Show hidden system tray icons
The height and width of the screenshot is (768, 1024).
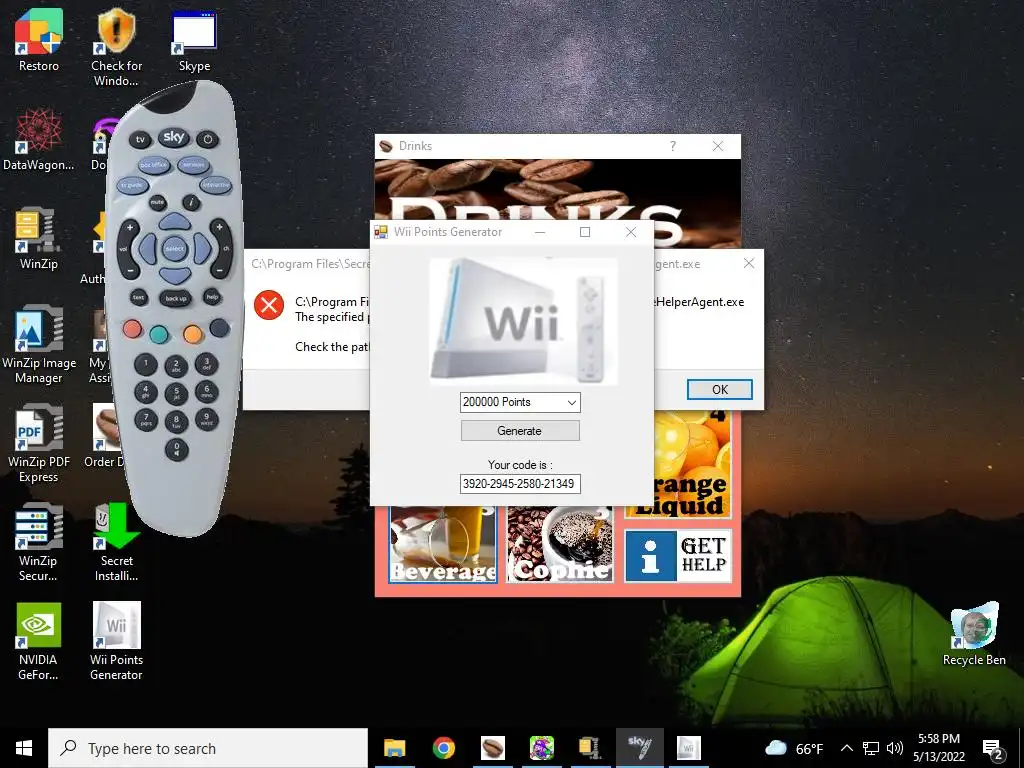[x=846, y=748]
